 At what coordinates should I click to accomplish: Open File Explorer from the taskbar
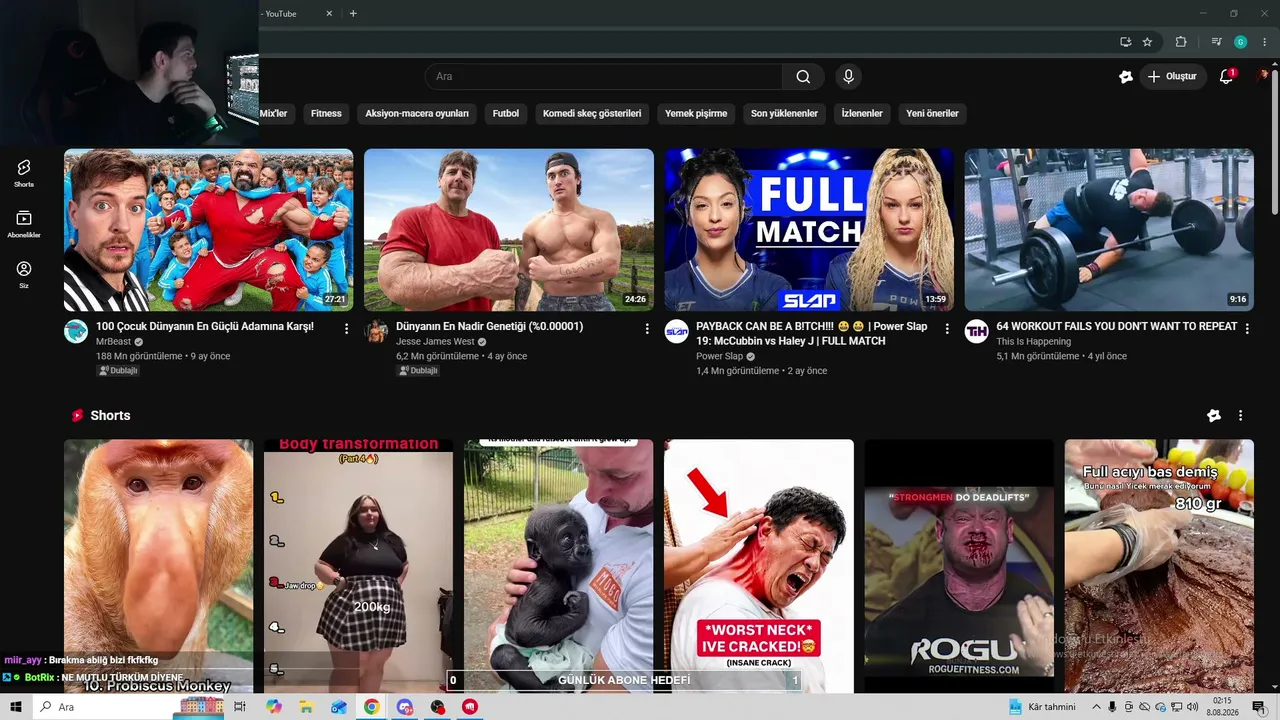[306, 707]
